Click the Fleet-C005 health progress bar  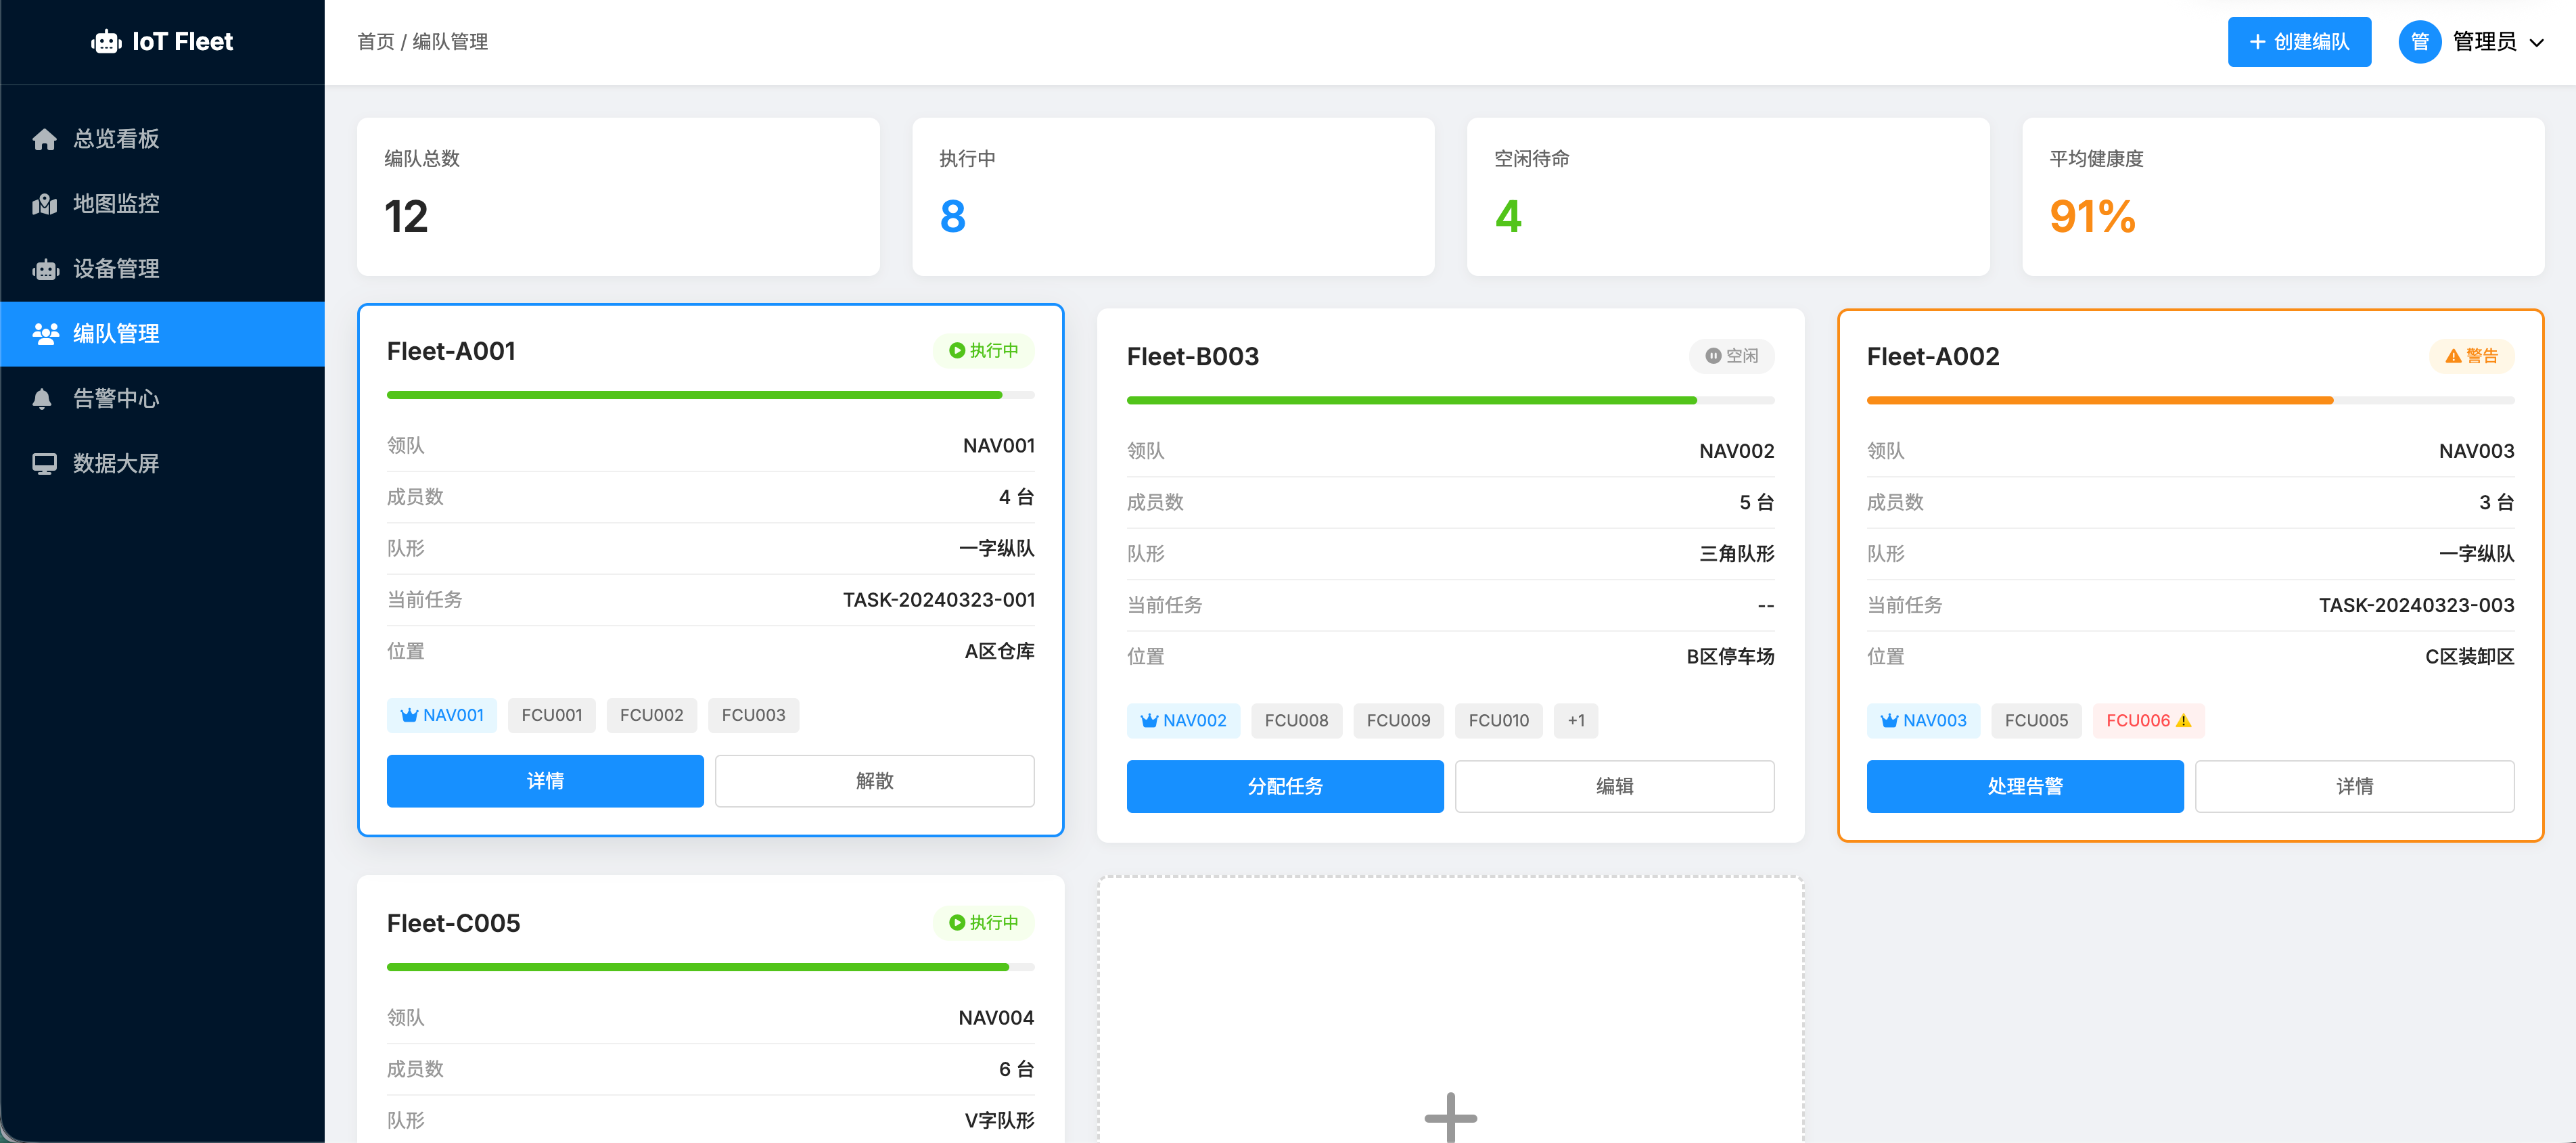(711, 967)
